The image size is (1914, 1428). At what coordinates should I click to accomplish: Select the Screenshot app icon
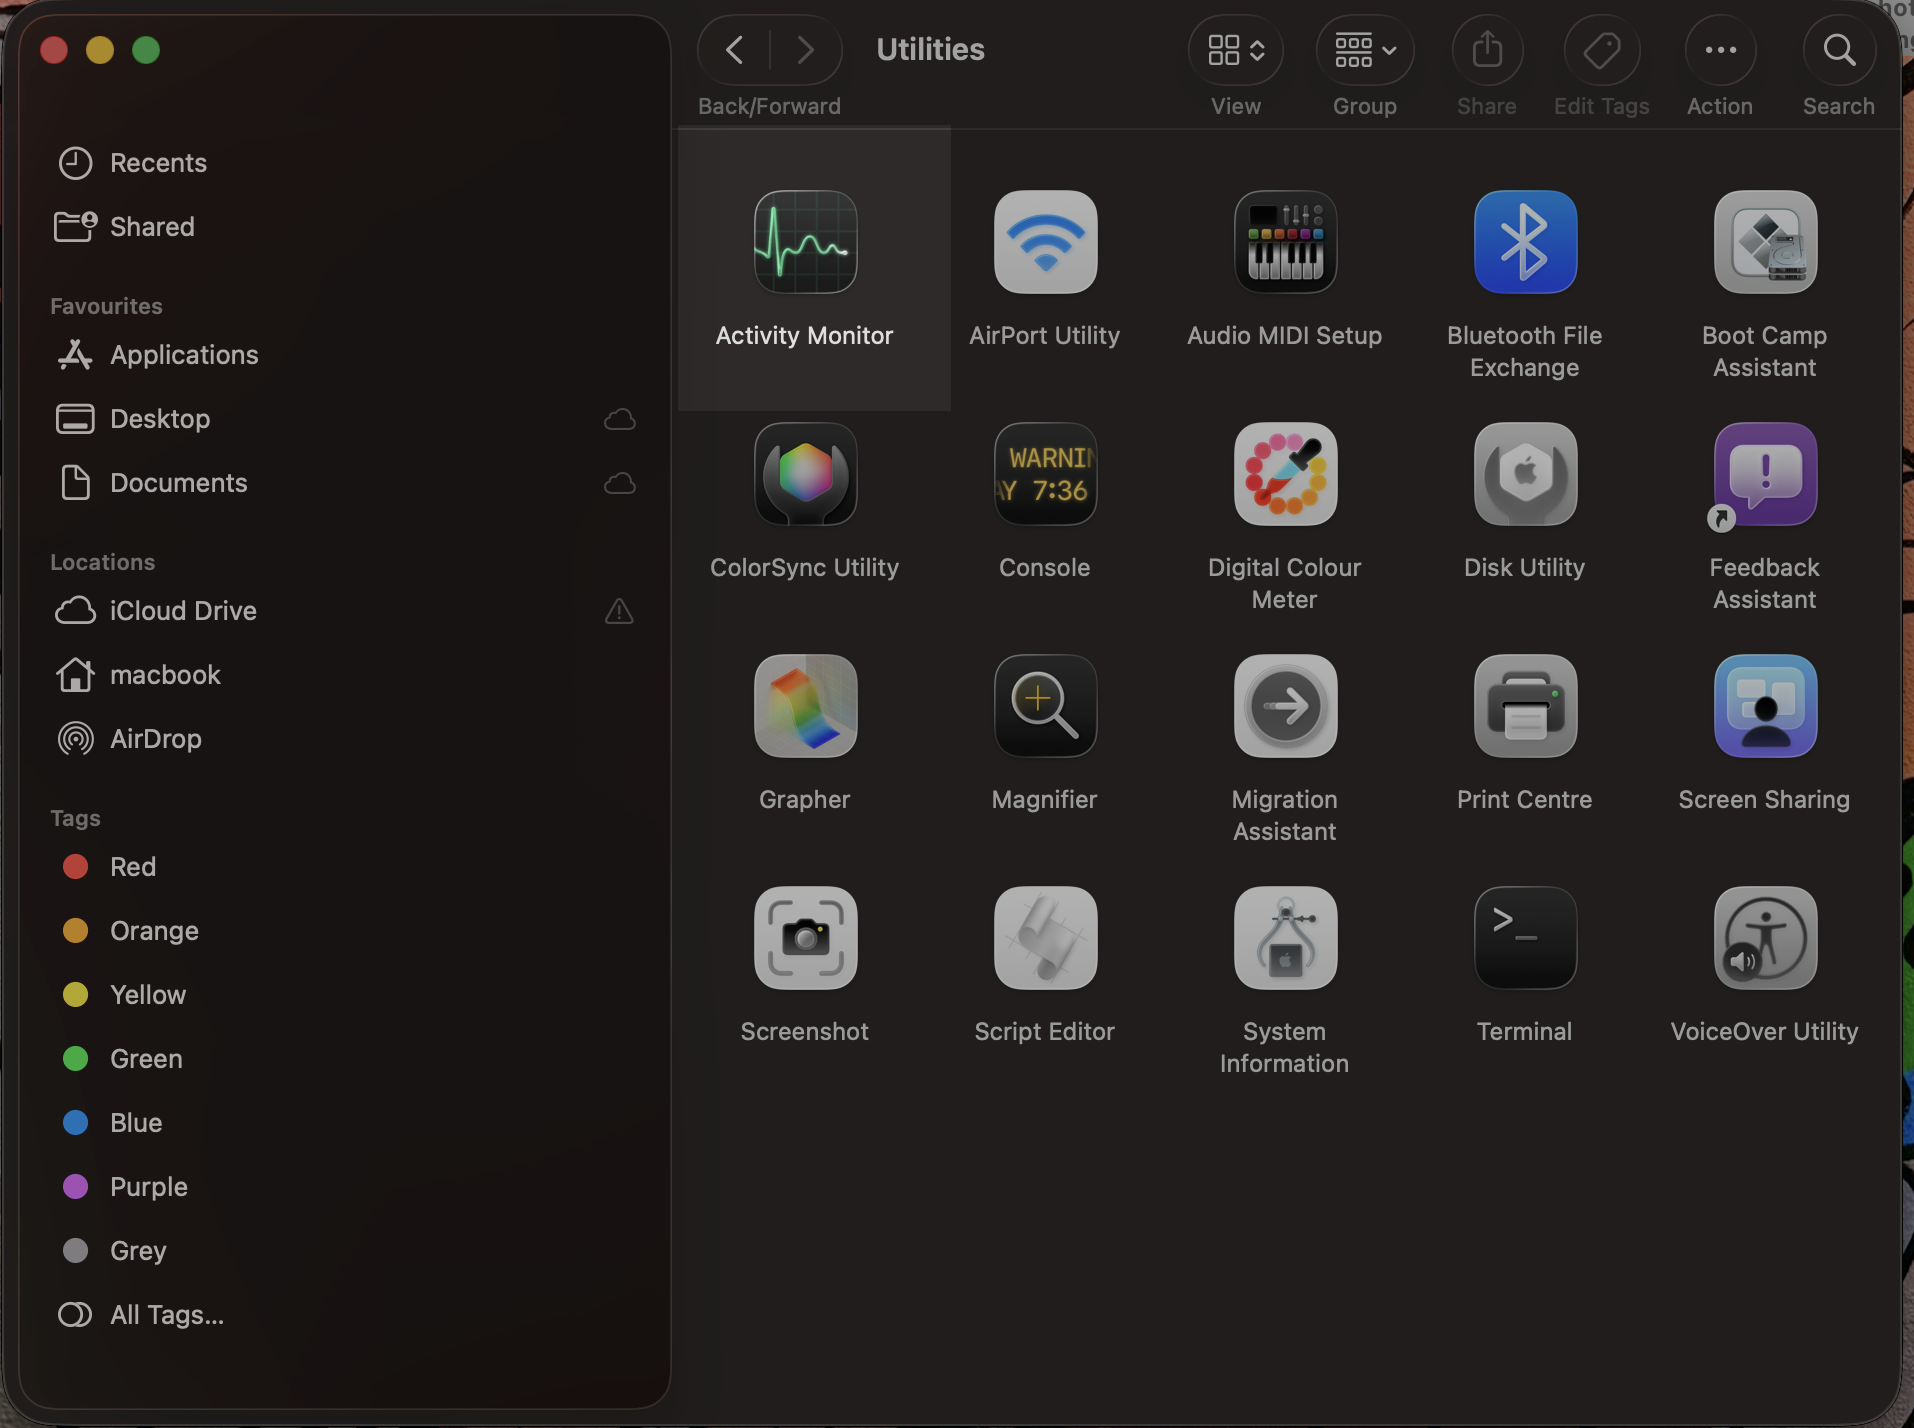(805, 939)
